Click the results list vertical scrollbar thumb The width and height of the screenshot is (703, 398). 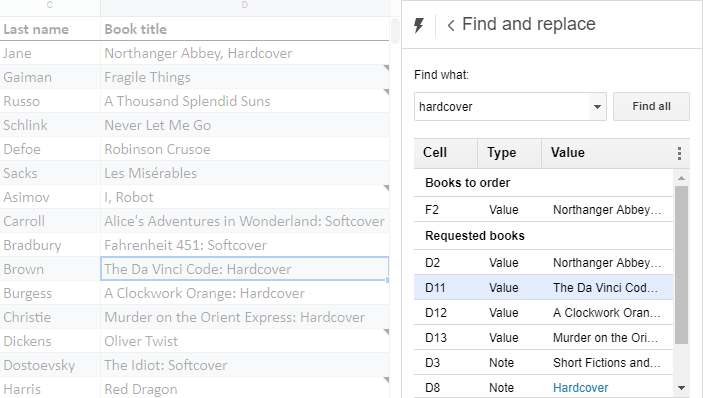tap(681, 264)
